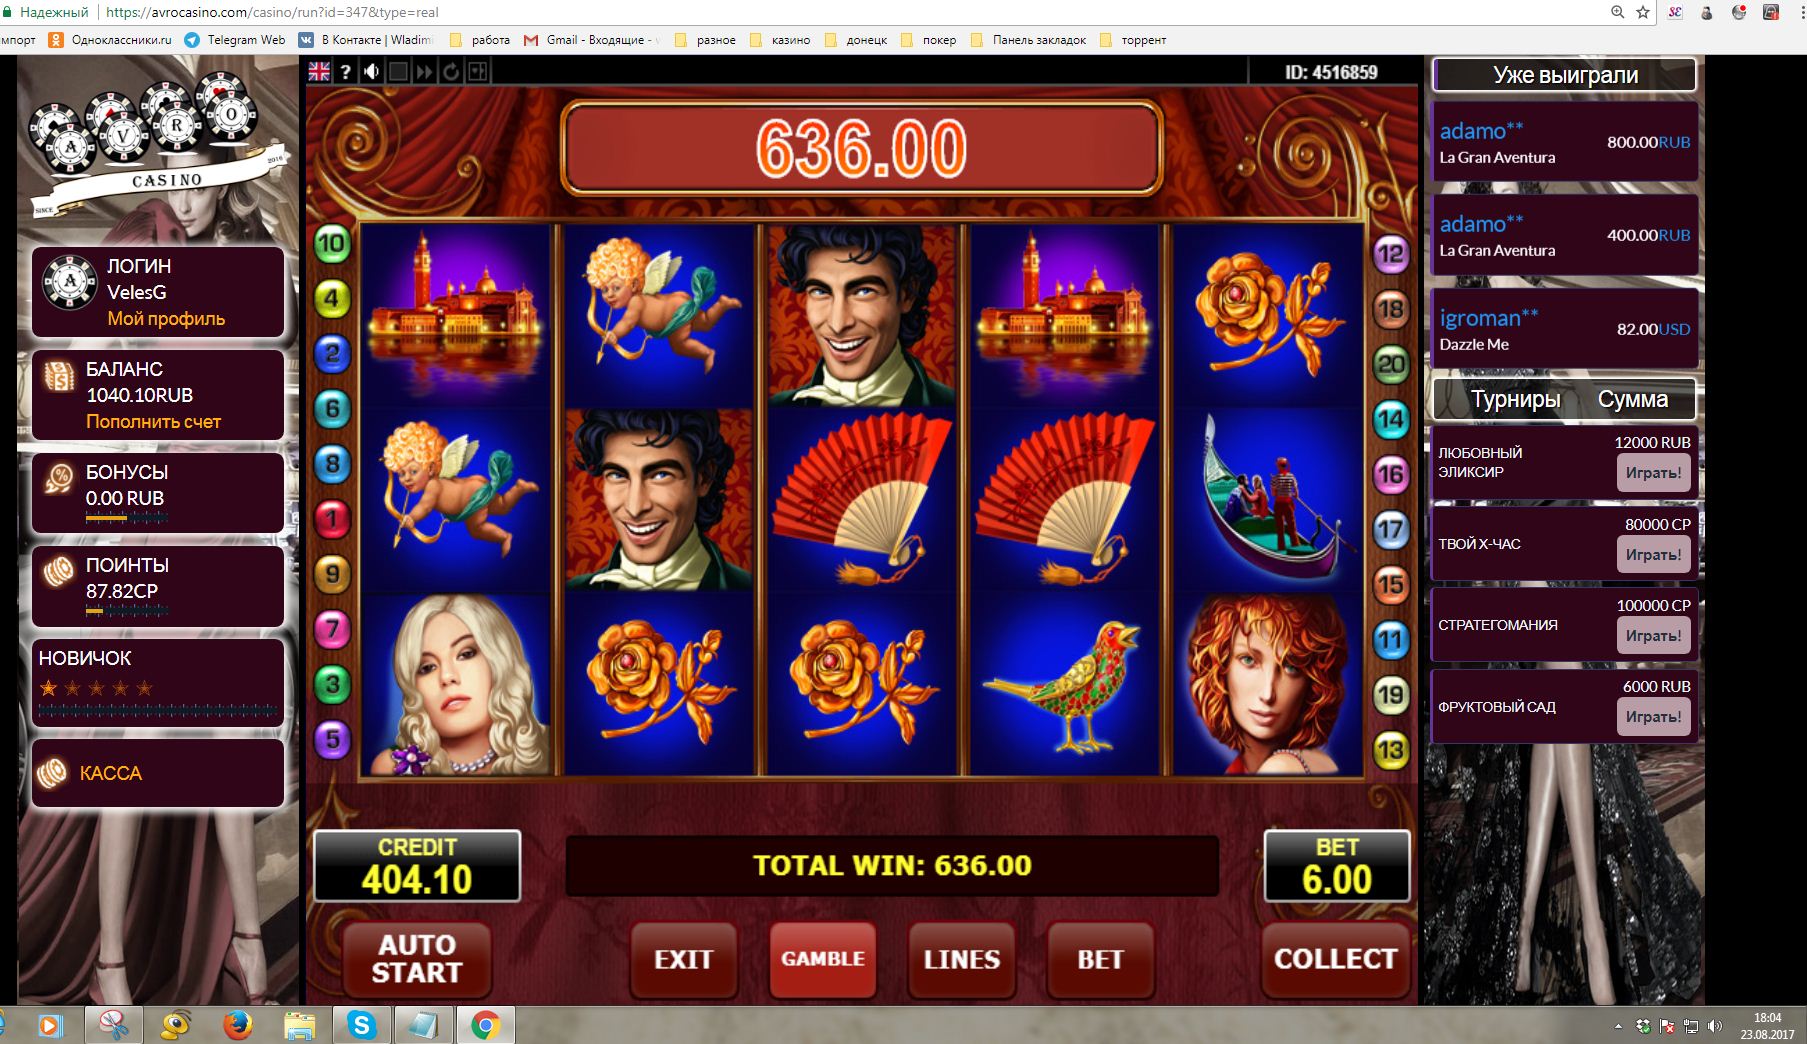Open the UK flag language selector
This screenshot has height=1044, width=1807.
click(319, 72)
